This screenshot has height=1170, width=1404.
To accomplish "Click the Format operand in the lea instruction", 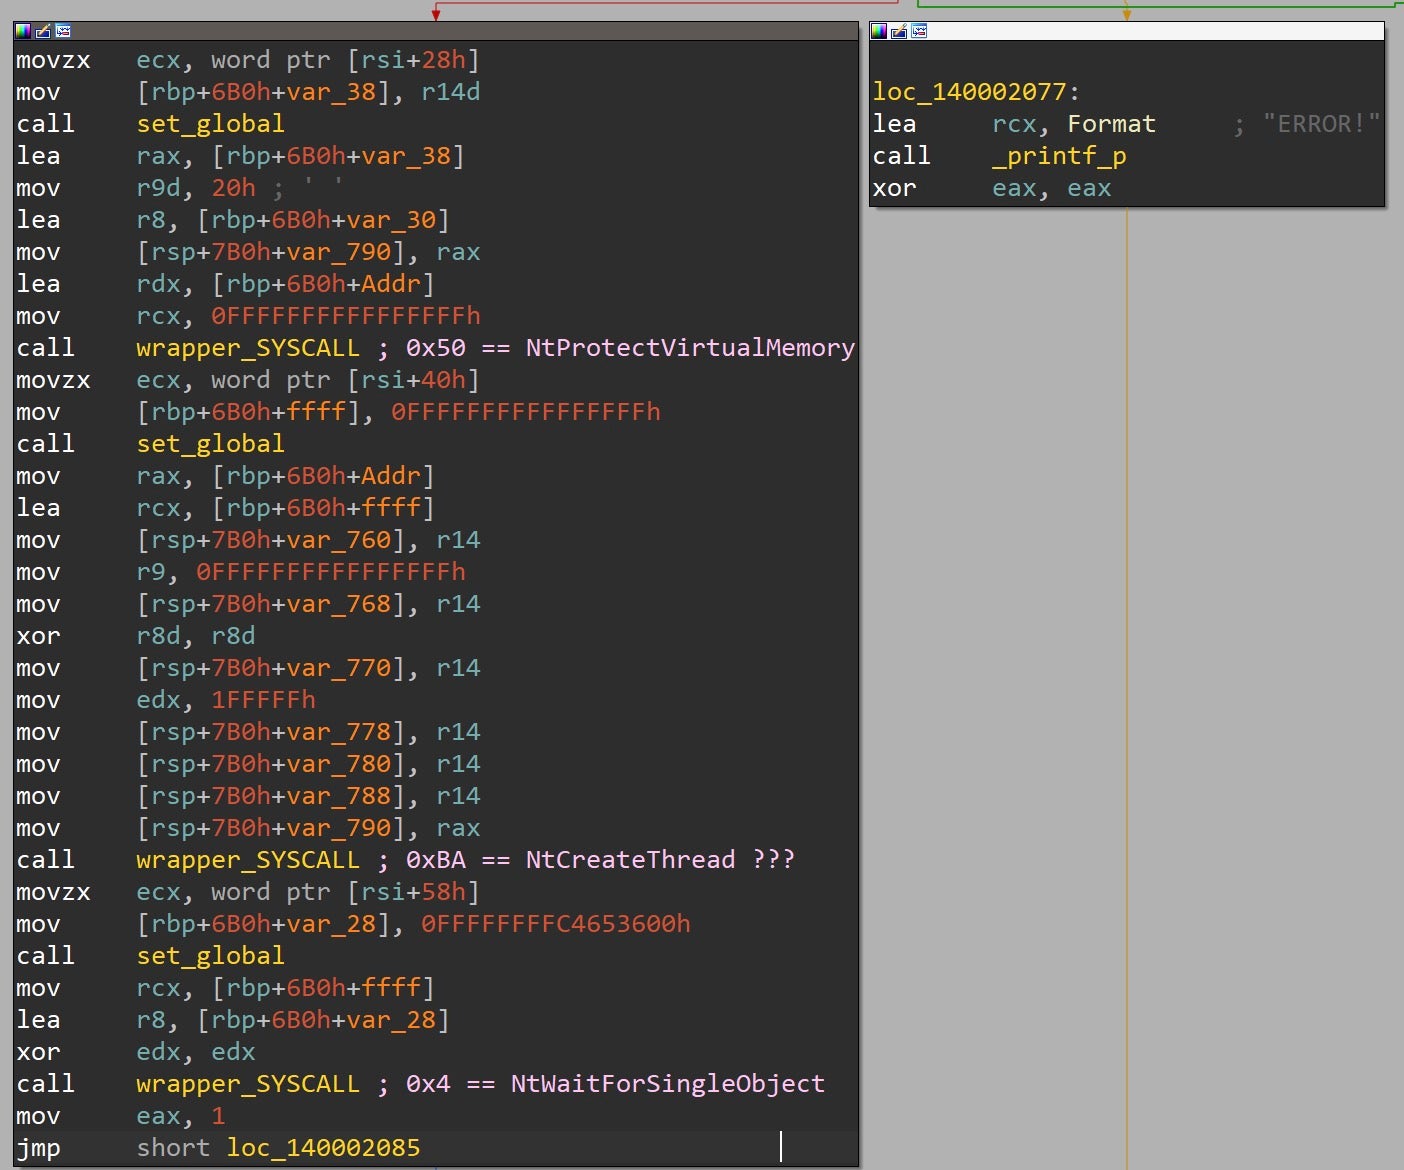I will [1111, 124].
